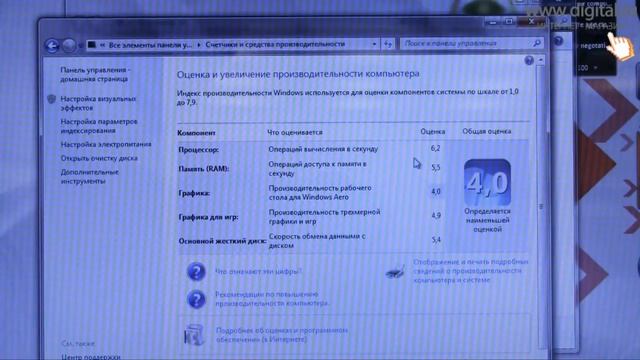Open 'Отображение и печать подробных сведений' link
This screenshot has width=640, height=360.
coord(471,271)
